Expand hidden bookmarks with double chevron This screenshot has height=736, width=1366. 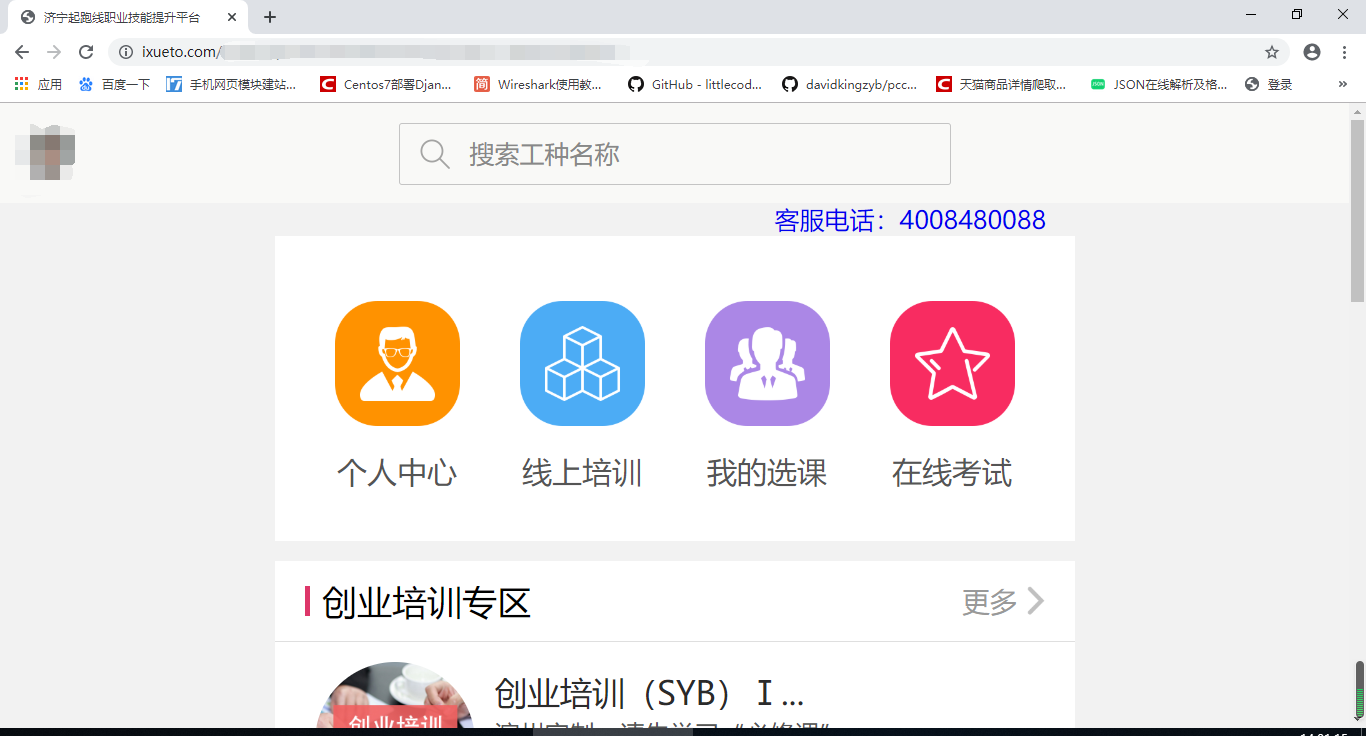(1342, 85)
